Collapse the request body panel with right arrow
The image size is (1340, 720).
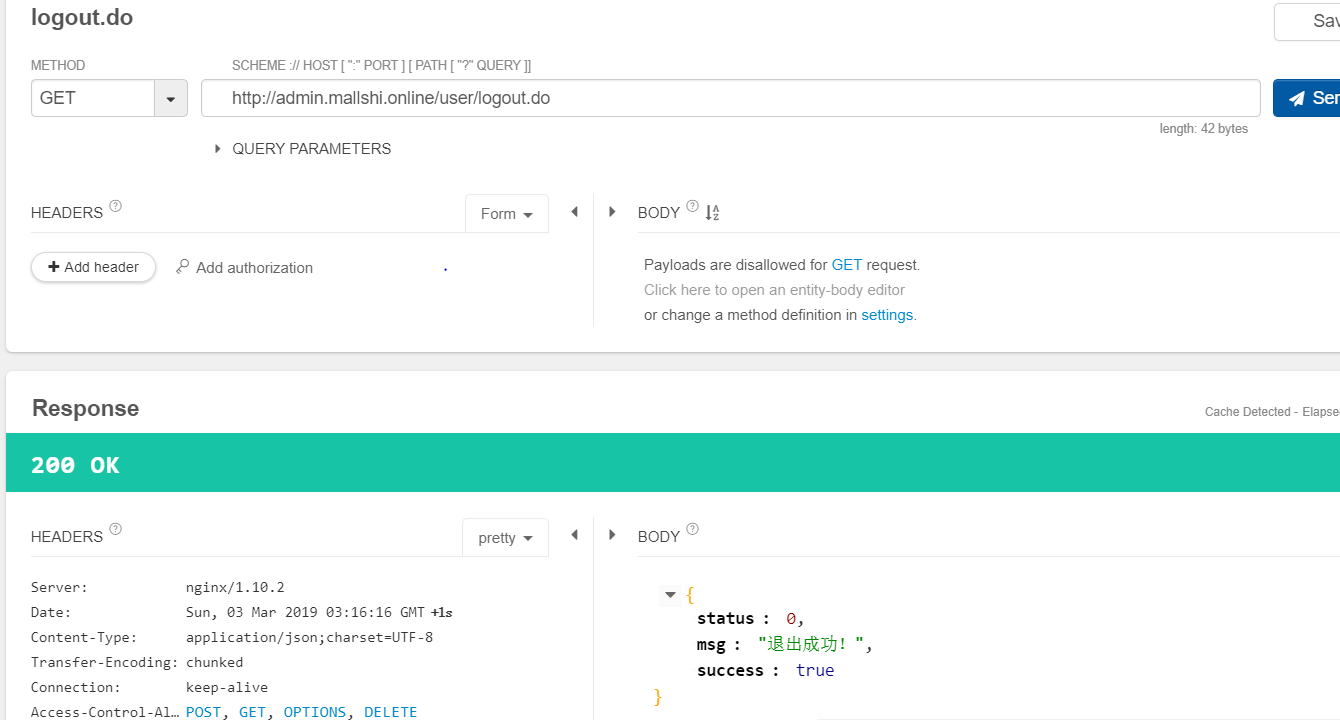pos(612,212)
